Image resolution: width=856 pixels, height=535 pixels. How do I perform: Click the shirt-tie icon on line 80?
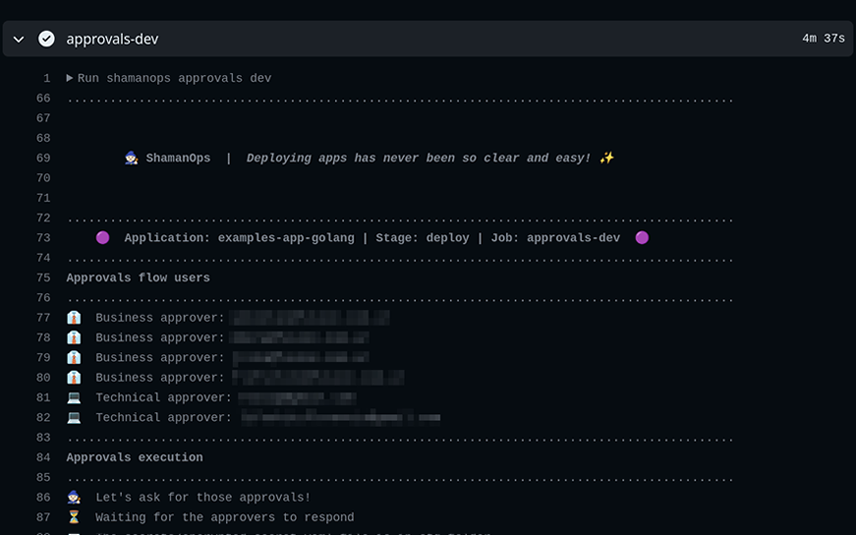[74, 377]
